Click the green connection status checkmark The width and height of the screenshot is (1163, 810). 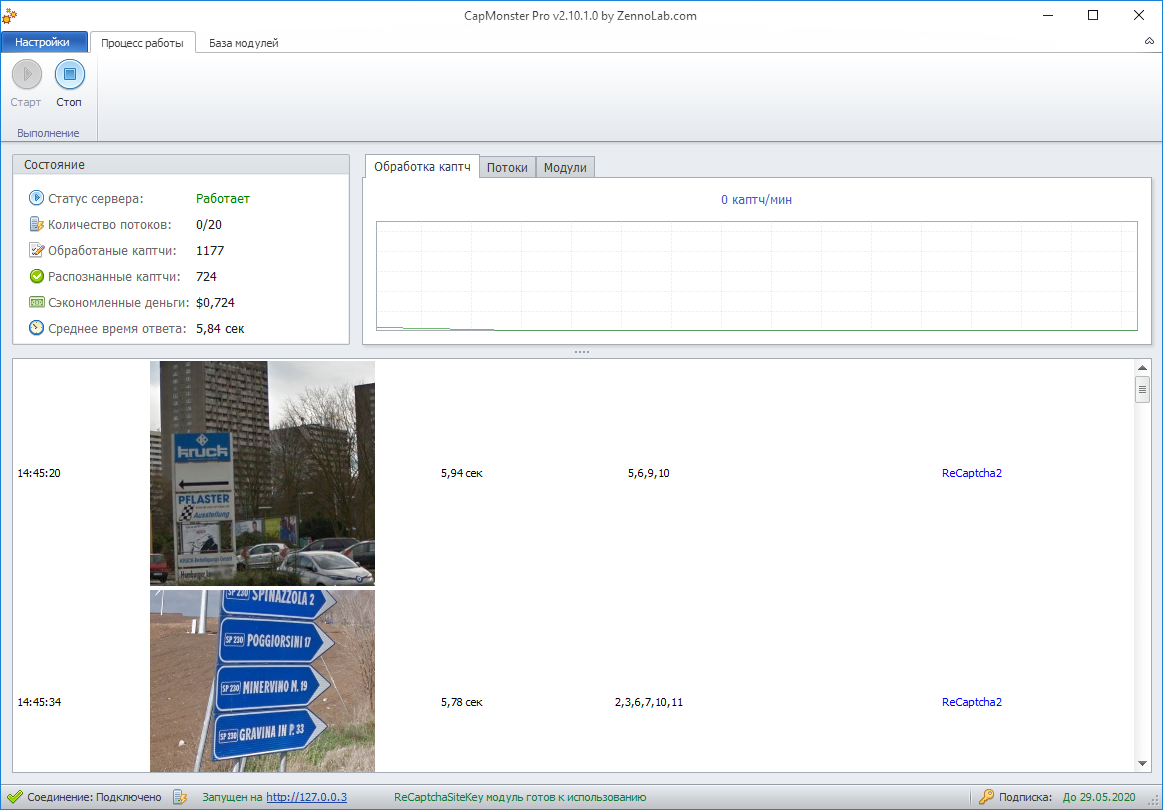[14, 797]
